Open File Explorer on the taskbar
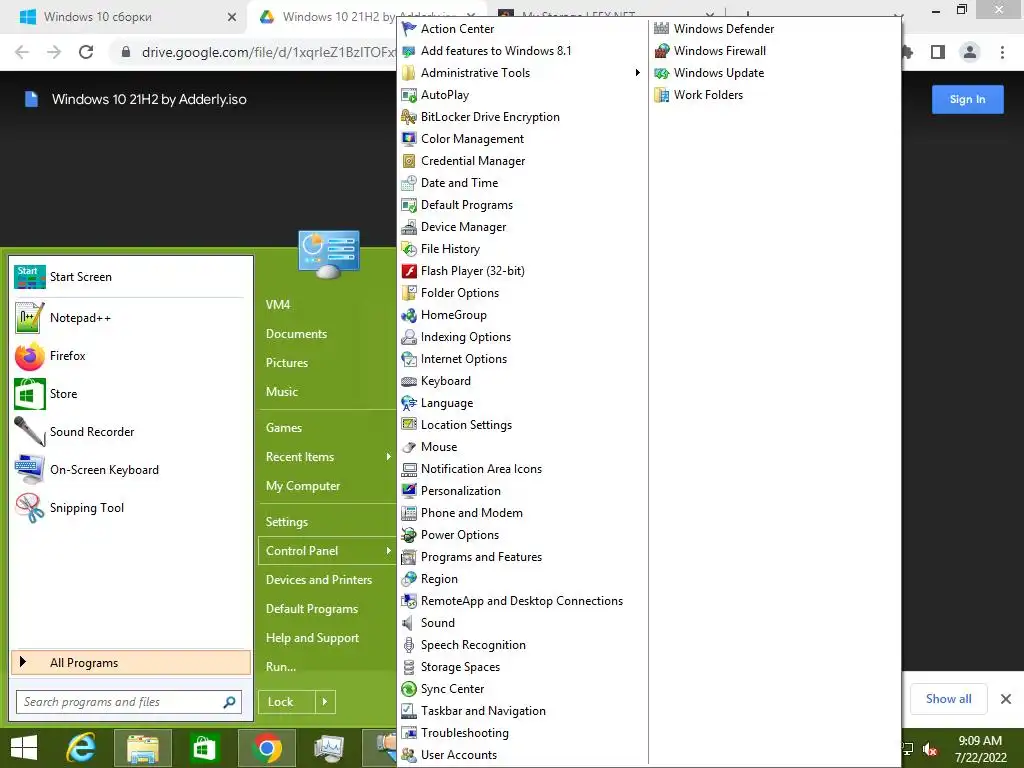The height and width of the screenshot is (768, 1024). pos(142,748)
